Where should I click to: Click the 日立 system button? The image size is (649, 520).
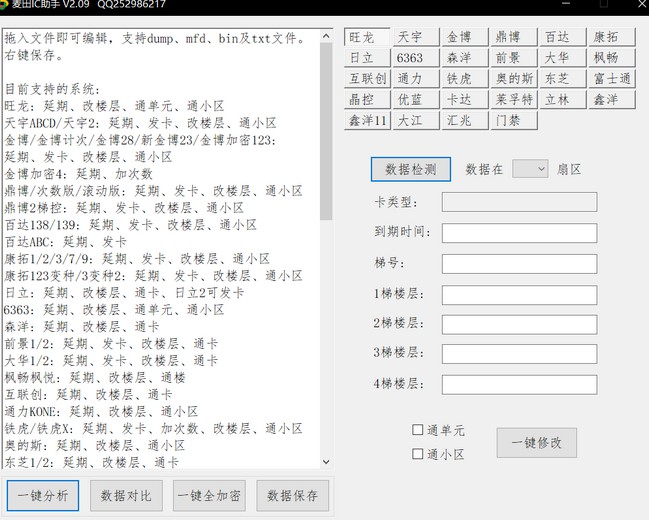367,58
